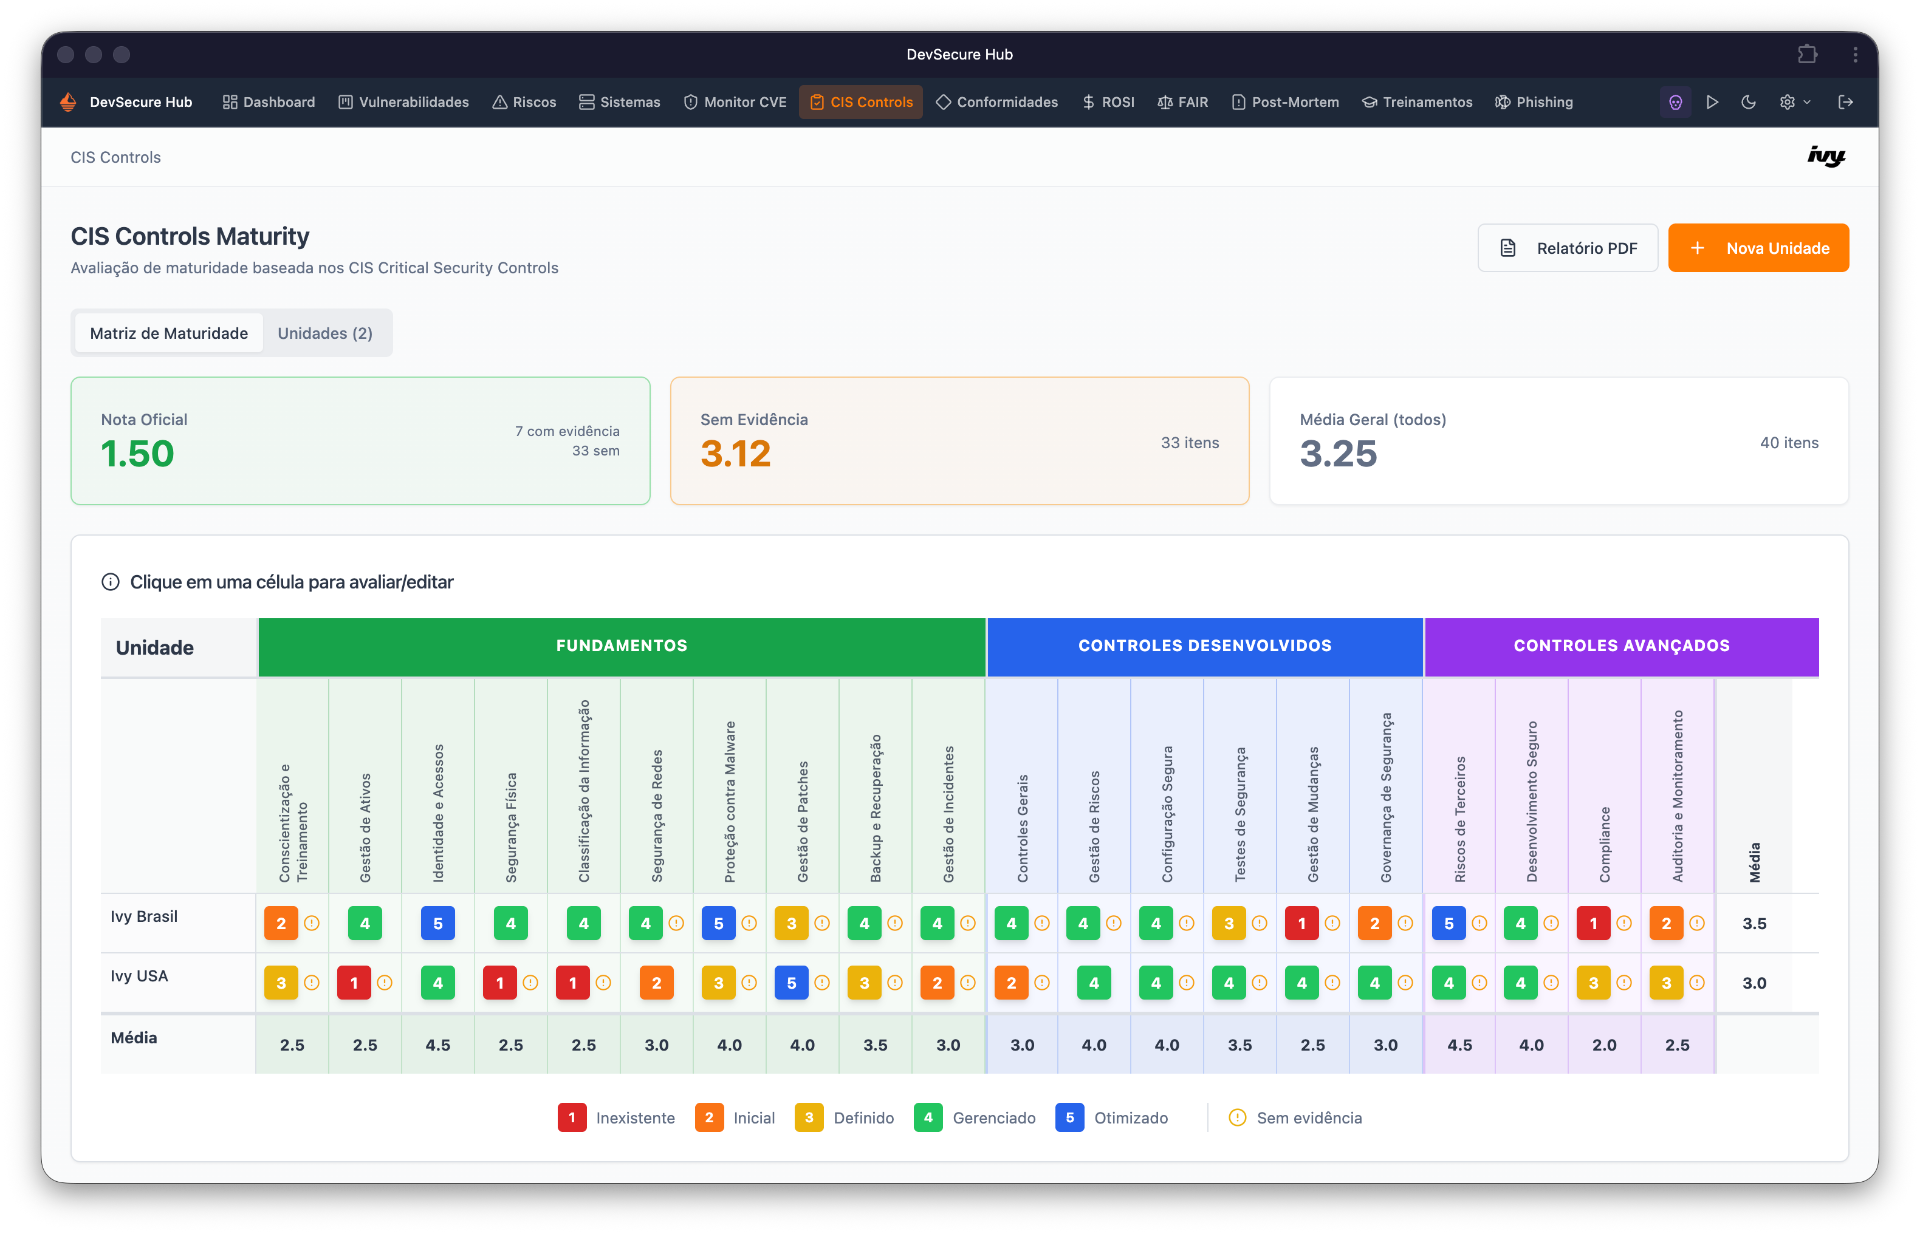The height and width of the screenshot is (1234, 1920).
Task: Click no-evidence icon for Ivy Brasil Compliance
Action: [1624, 923]
